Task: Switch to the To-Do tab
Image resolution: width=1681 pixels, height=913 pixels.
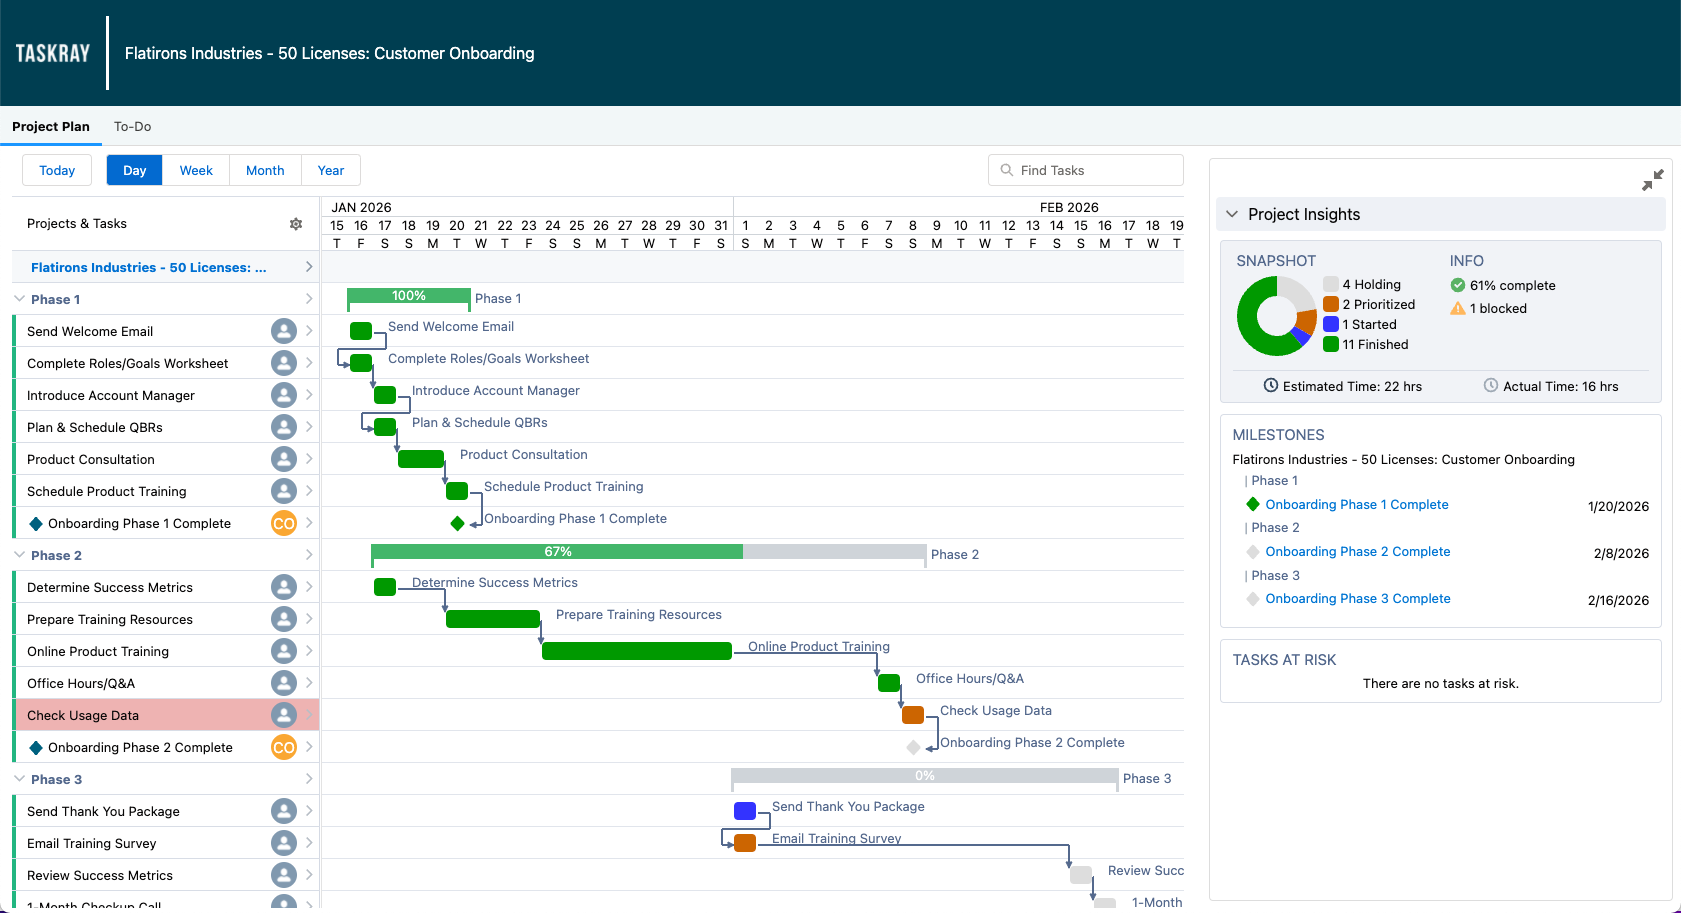Action: point(132,126)
